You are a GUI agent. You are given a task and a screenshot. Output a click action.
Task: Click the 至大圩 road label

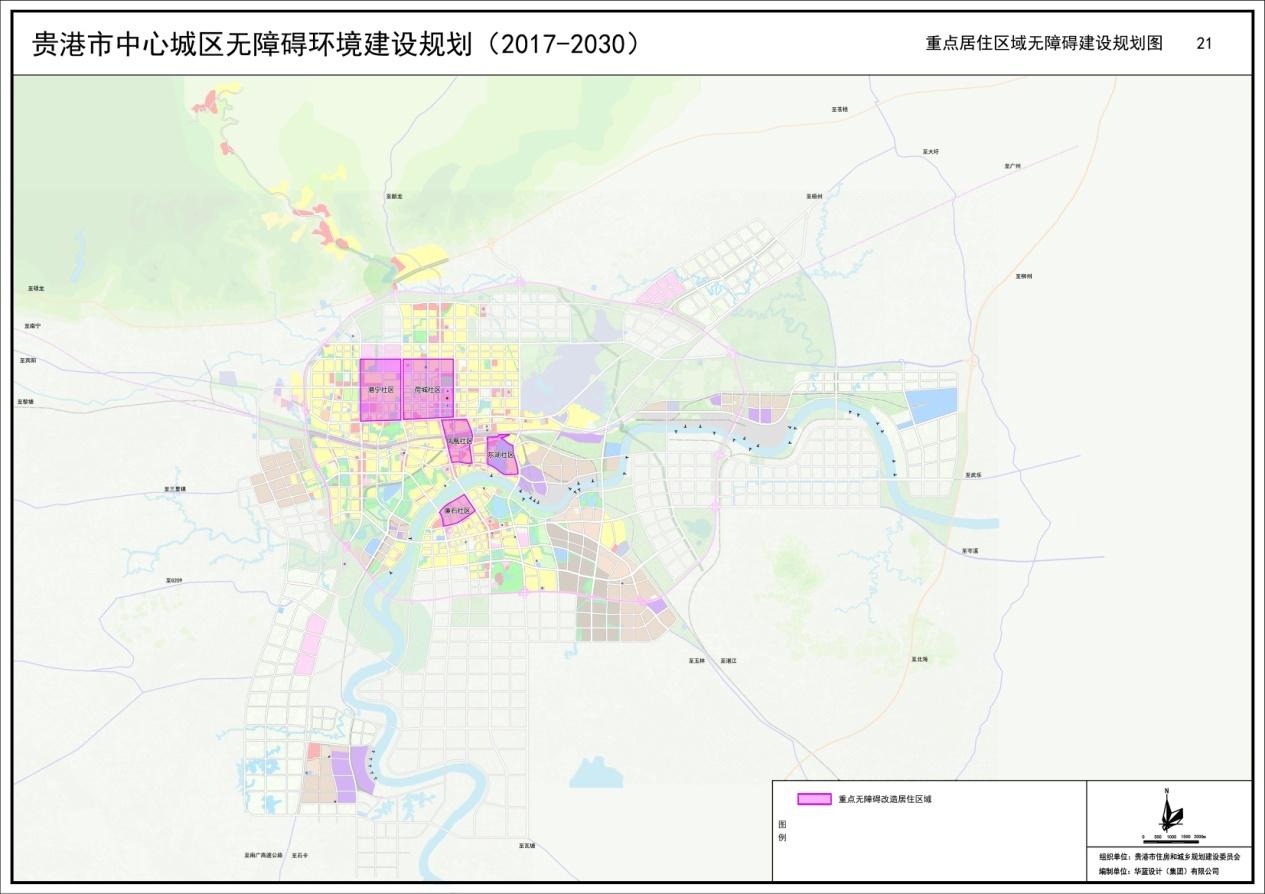931,152
